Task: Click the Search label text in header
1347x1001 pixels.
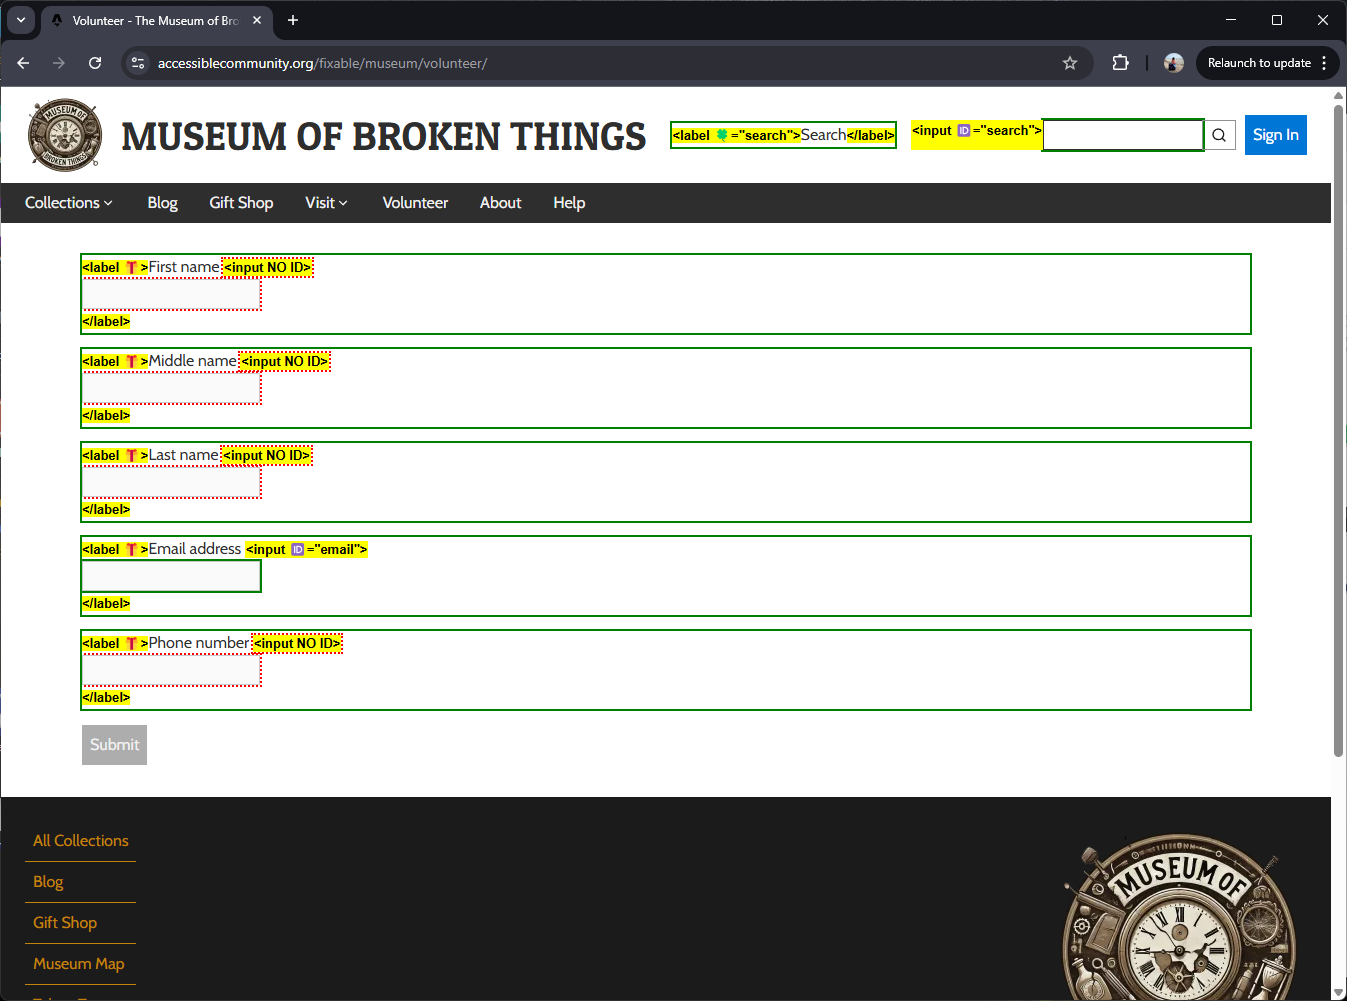Action: [x=823, y=135]
